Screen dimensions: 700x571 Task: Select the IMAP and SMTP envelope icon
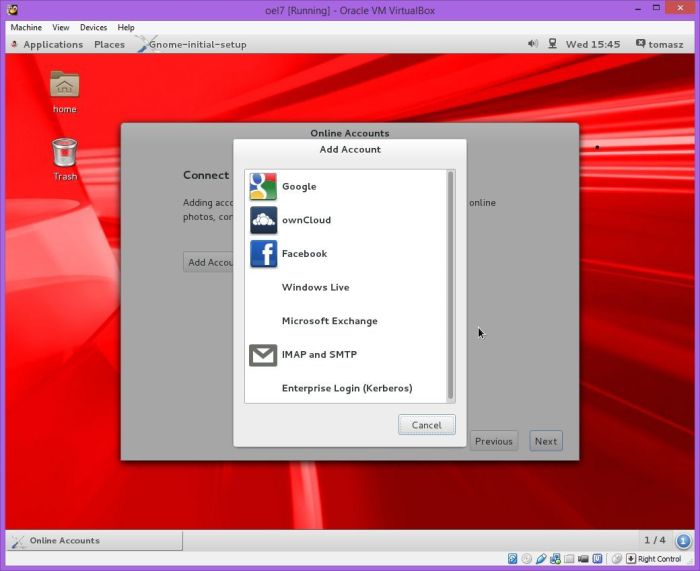[x=263, y=355]
